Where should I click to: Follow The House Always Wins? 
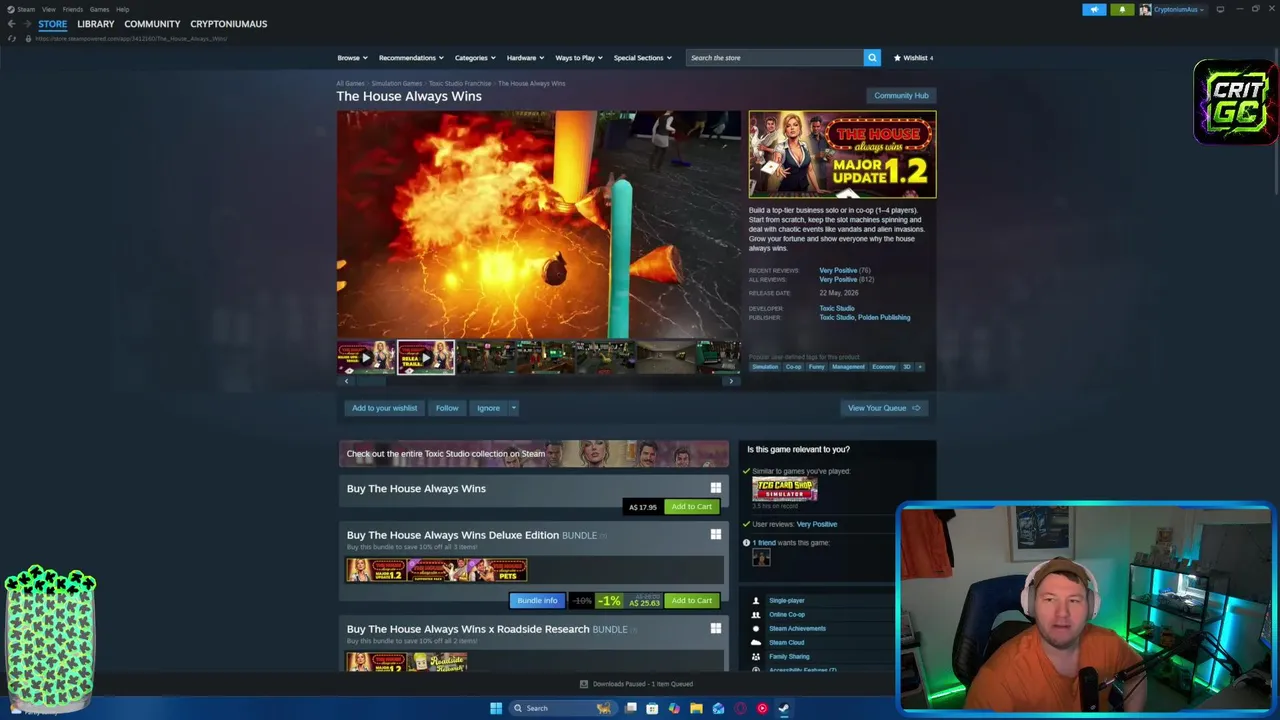point(447,408)
